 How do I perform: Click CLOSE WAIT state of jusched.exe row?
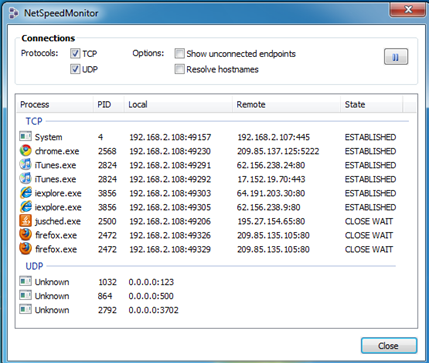pos(369,221)
